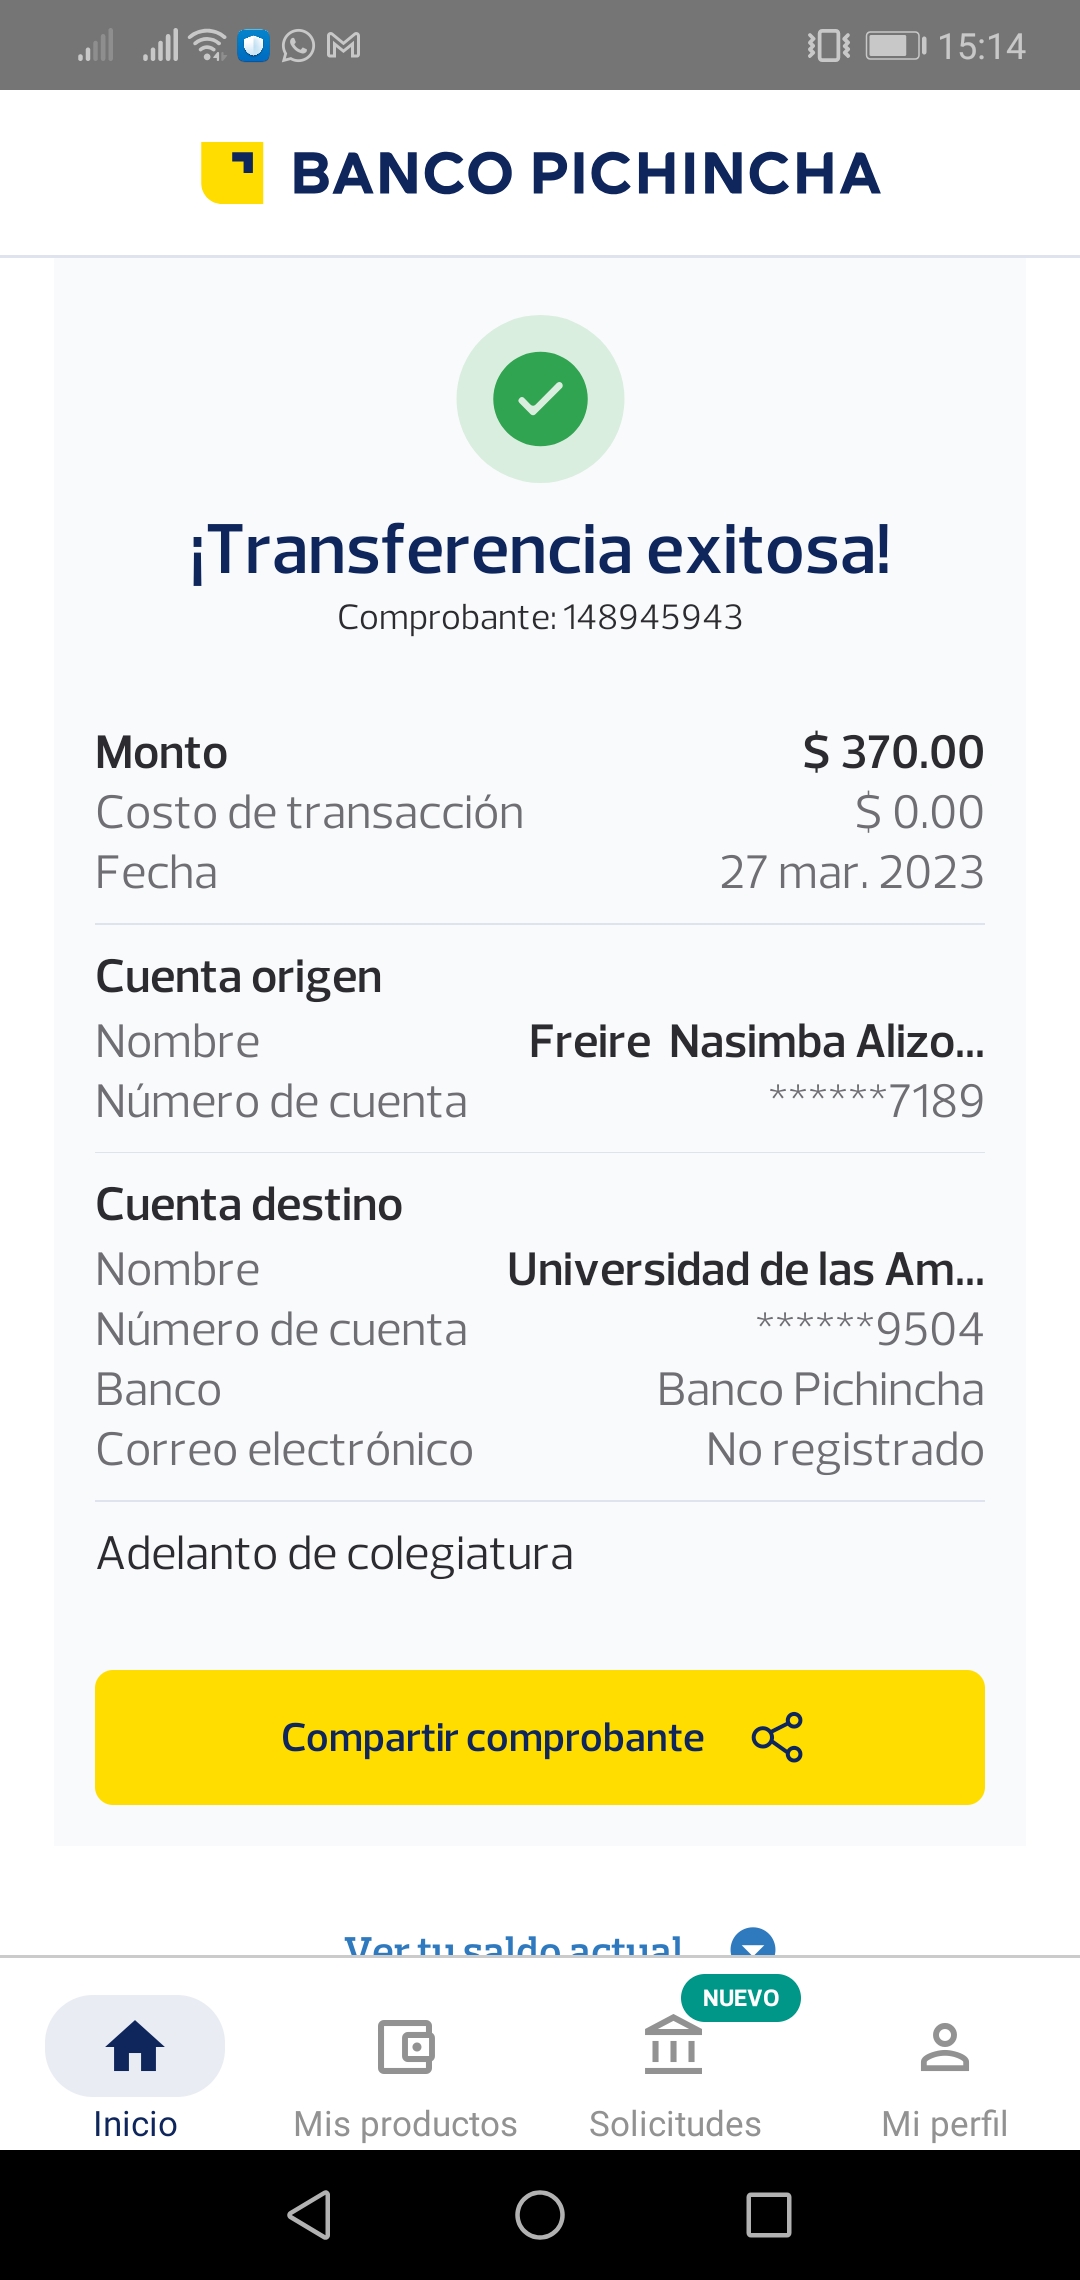1080x2280 pixels.
Task: Tap the Compartir comprobante button text
Action: (492, 1737)
